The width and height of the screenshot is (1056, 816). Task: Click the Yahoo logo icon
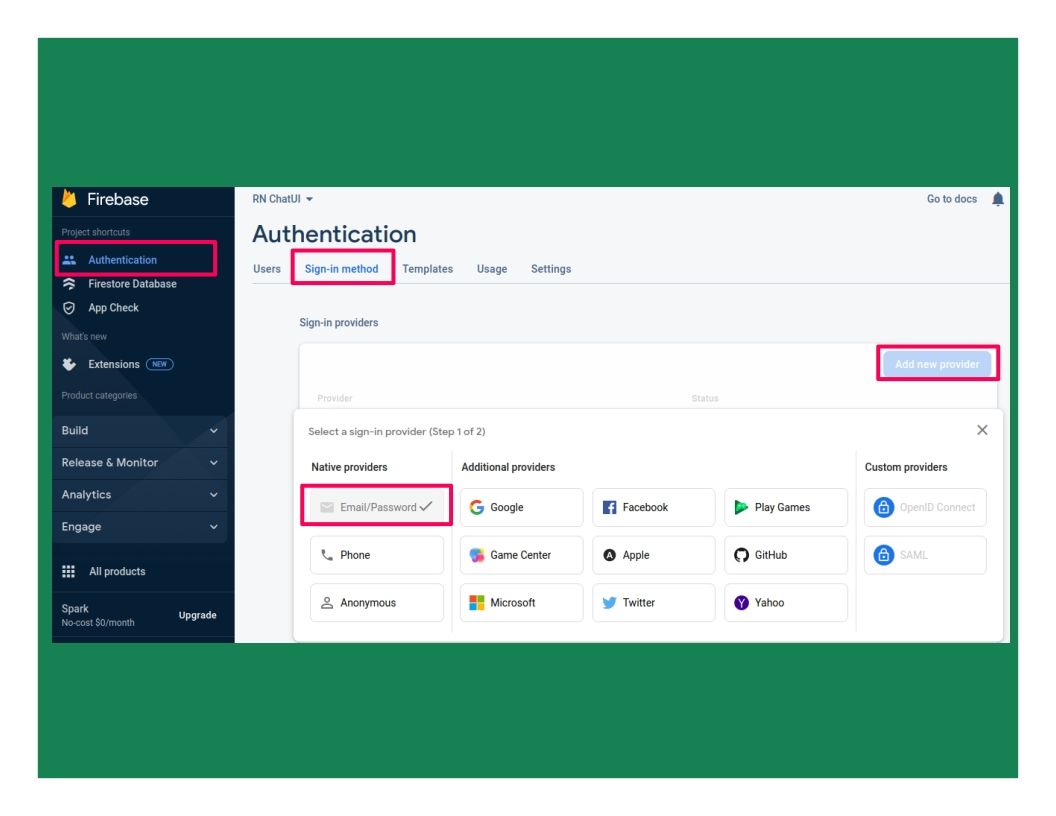tap(741, 603)
